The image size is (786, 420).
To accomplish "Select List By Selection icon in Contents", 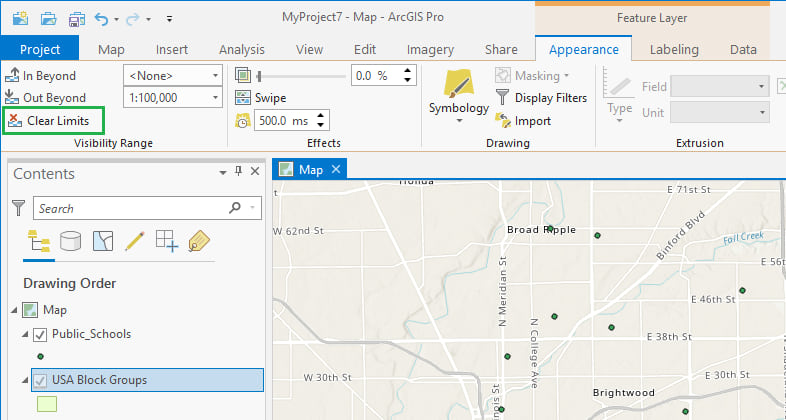I will 103,240.
